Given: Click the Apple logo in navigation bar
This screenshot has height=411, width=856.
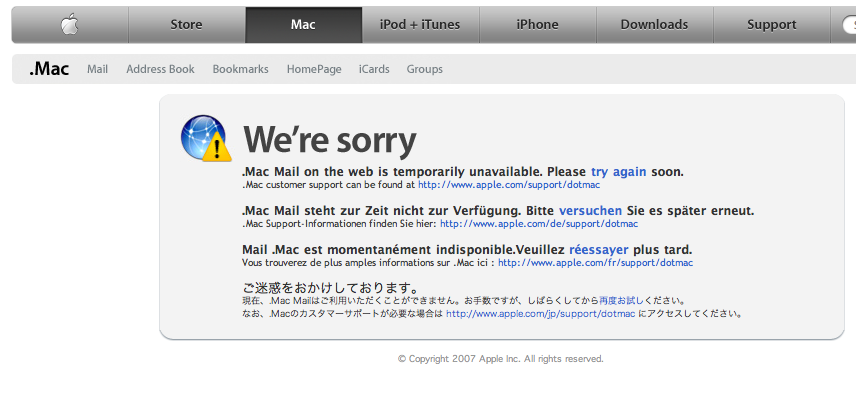Looking at the screenshot, I should coord(70,25).
